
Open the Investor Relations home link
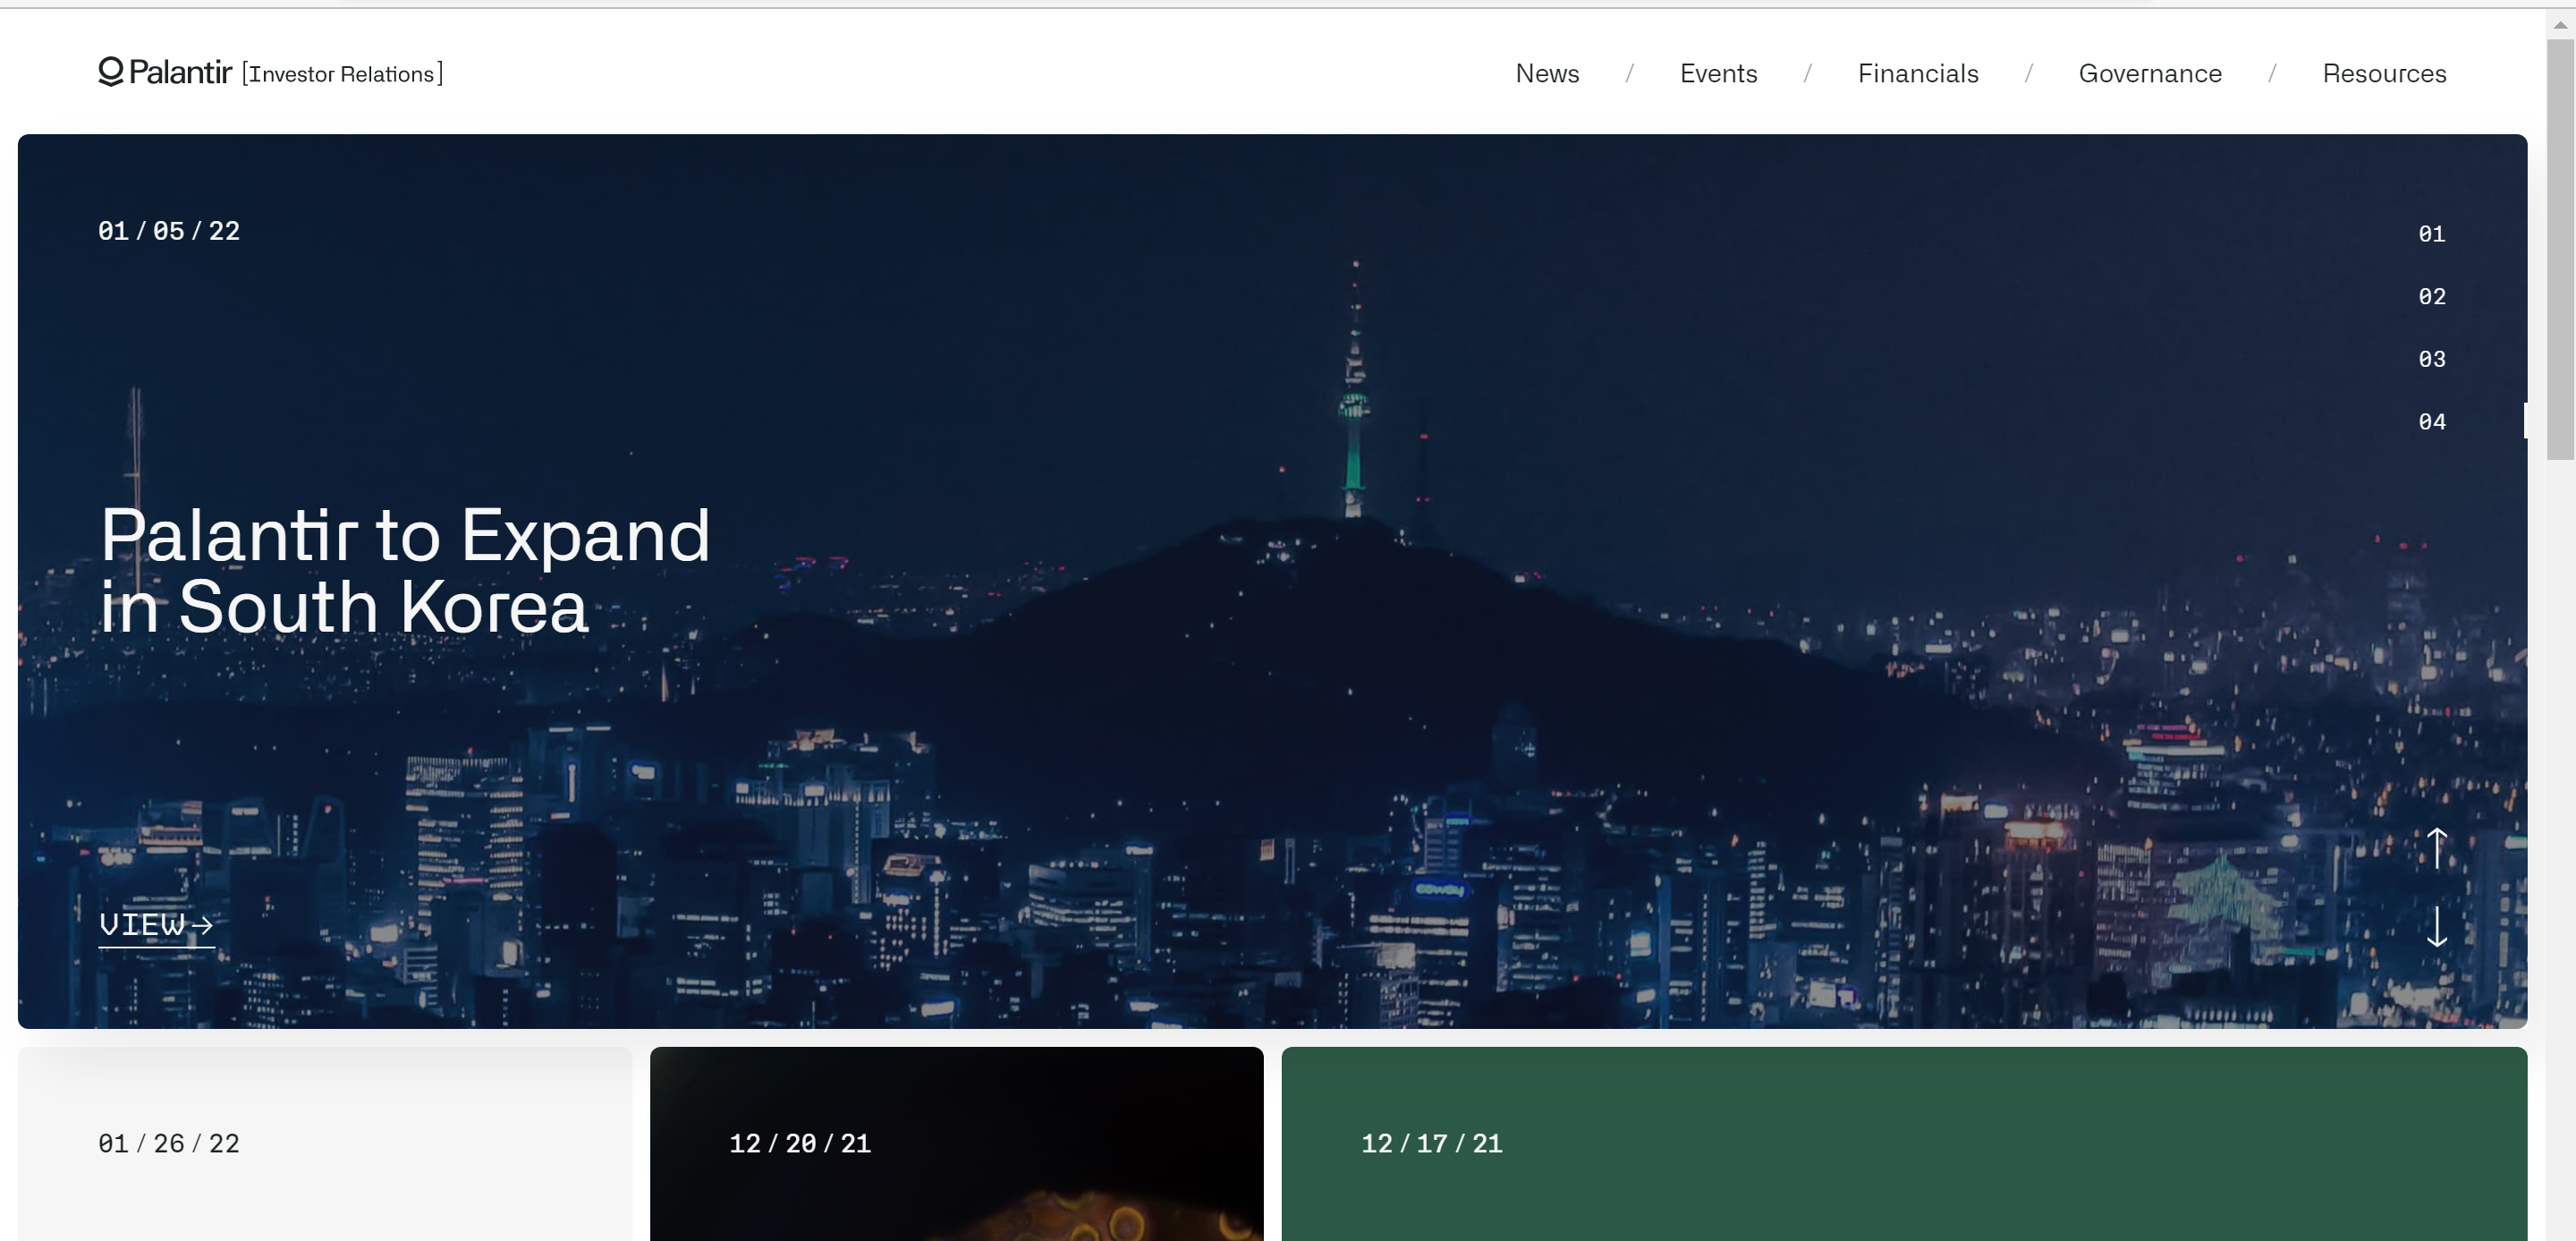[342, 74]
